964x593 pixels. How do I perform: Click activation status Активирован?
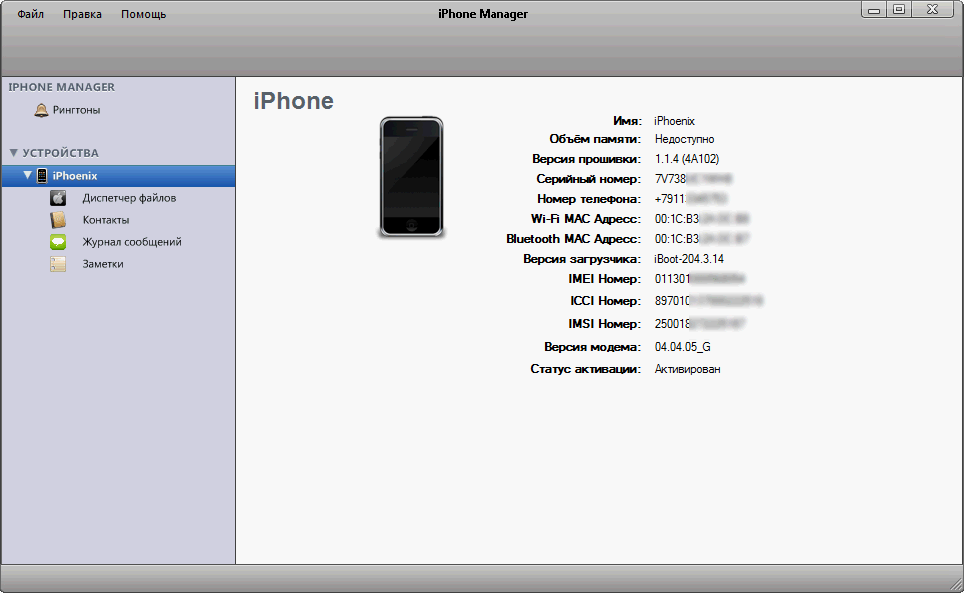pos(687,369)
